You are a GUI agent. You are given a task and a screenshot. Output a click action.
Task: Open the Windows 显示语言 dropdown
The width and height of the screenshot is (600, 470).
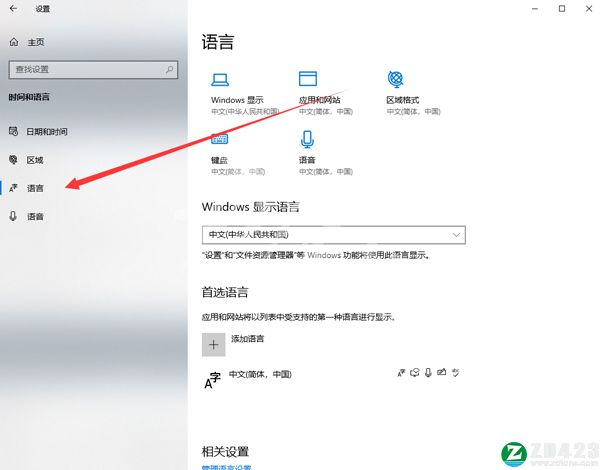tap(334, 235)
